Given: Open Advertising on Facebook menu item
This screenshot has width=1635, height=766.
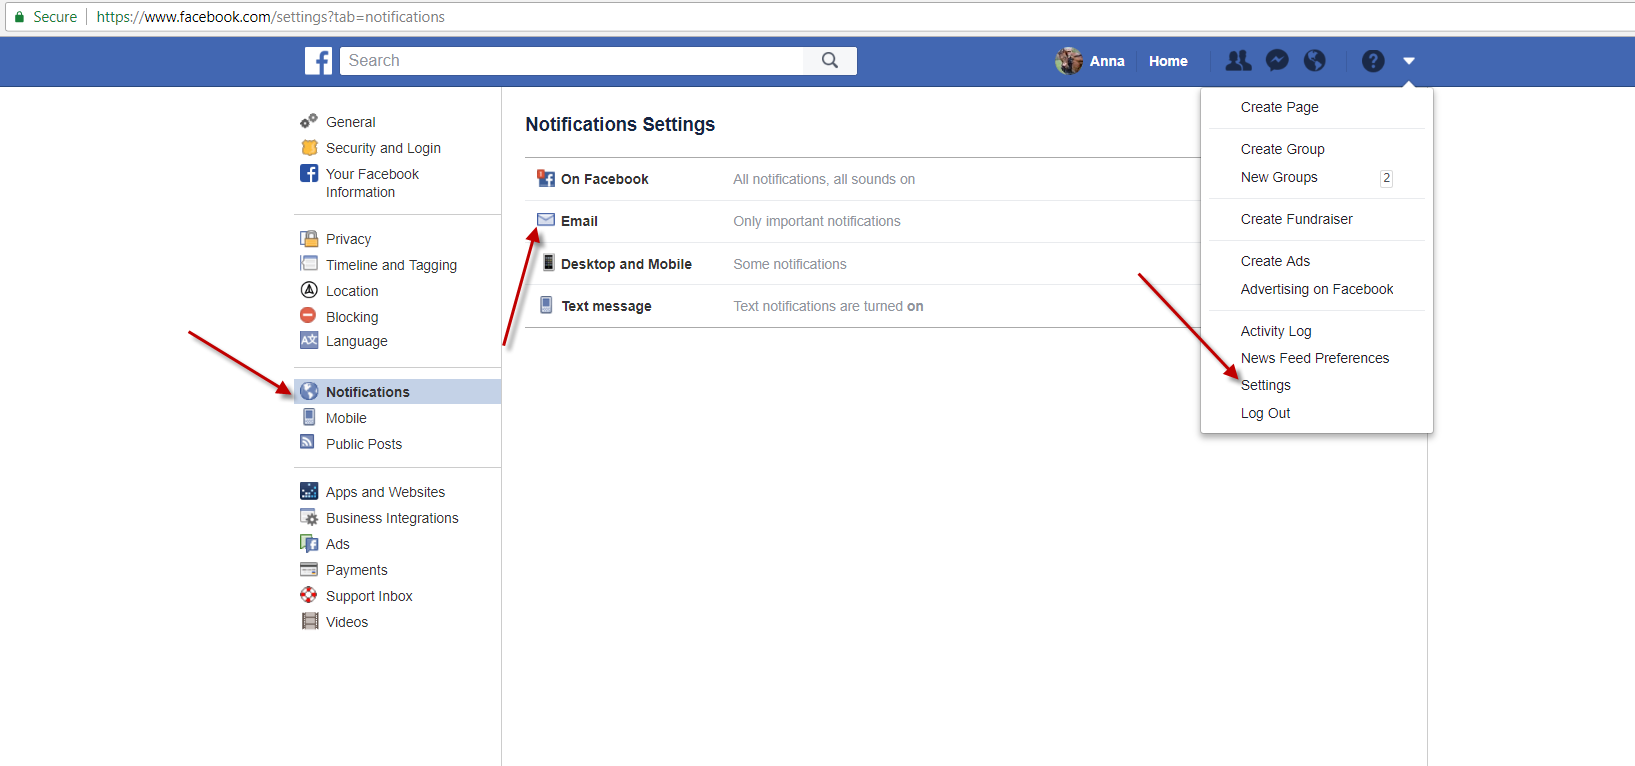Looking at the screenshot, I should click(1317, 289).
